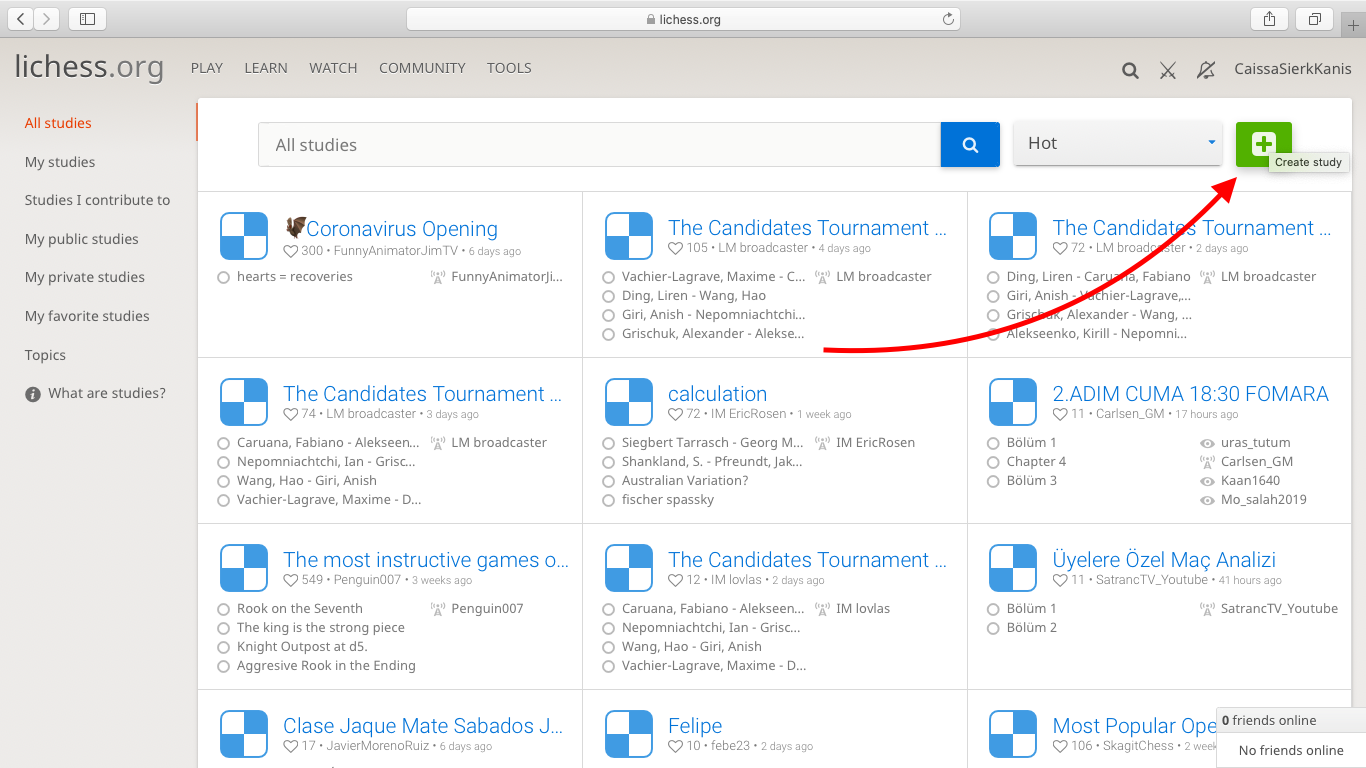Click 2.ADIM CUMA 18:30 FOMARA board icon

[1013, 402]
